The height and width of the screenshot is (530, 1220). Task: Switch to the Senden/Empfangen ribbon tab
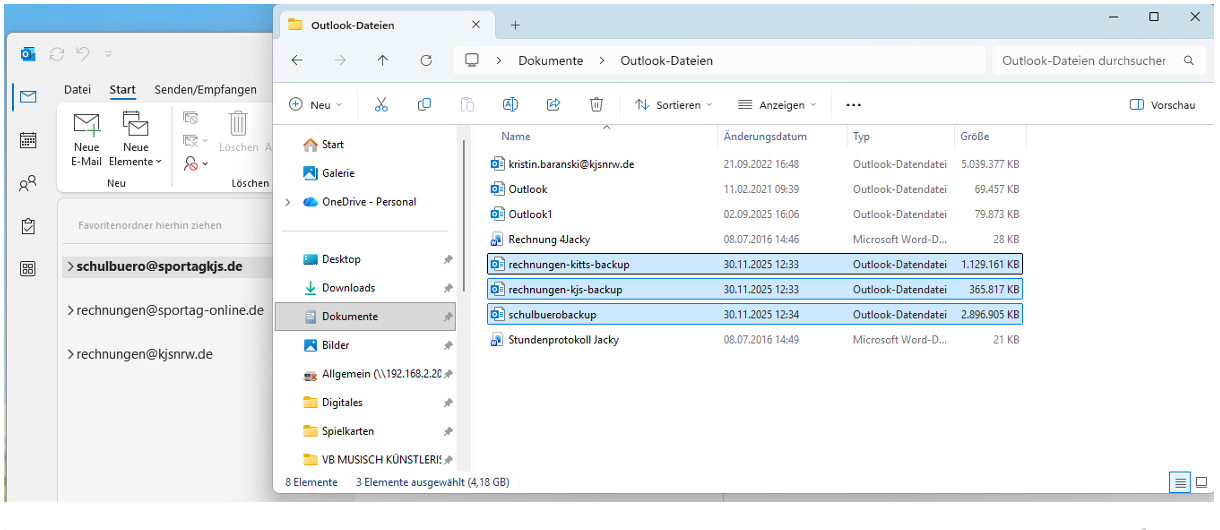(205, 90)
